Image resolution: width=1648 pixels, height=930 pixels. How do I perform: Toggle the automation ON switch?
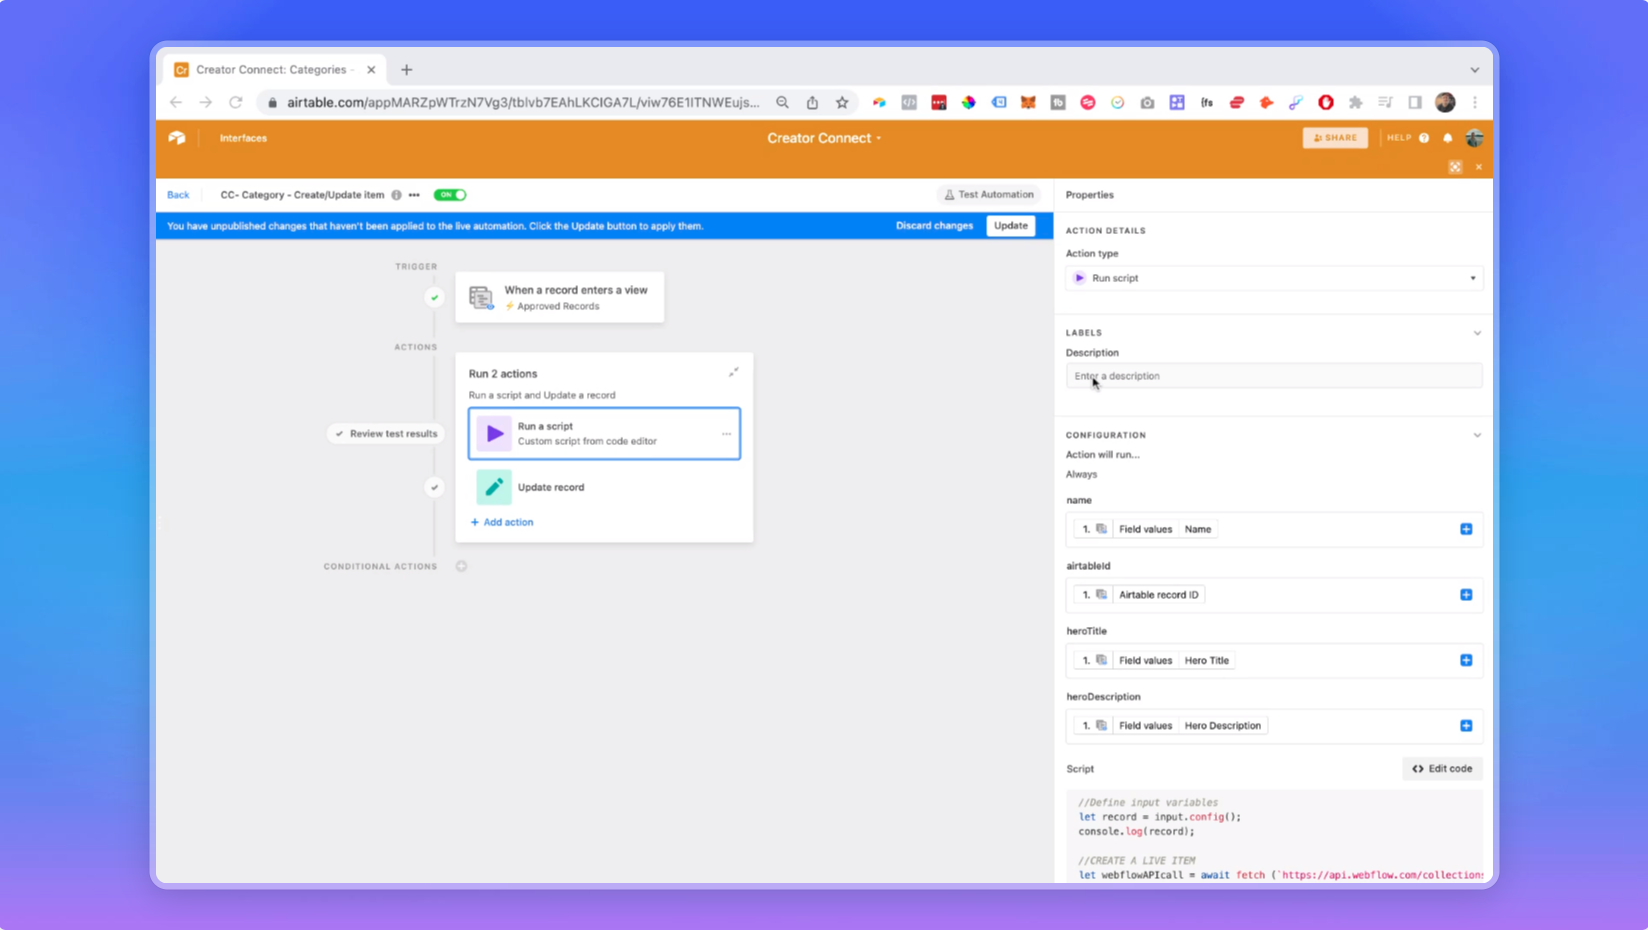coord(450,194)
